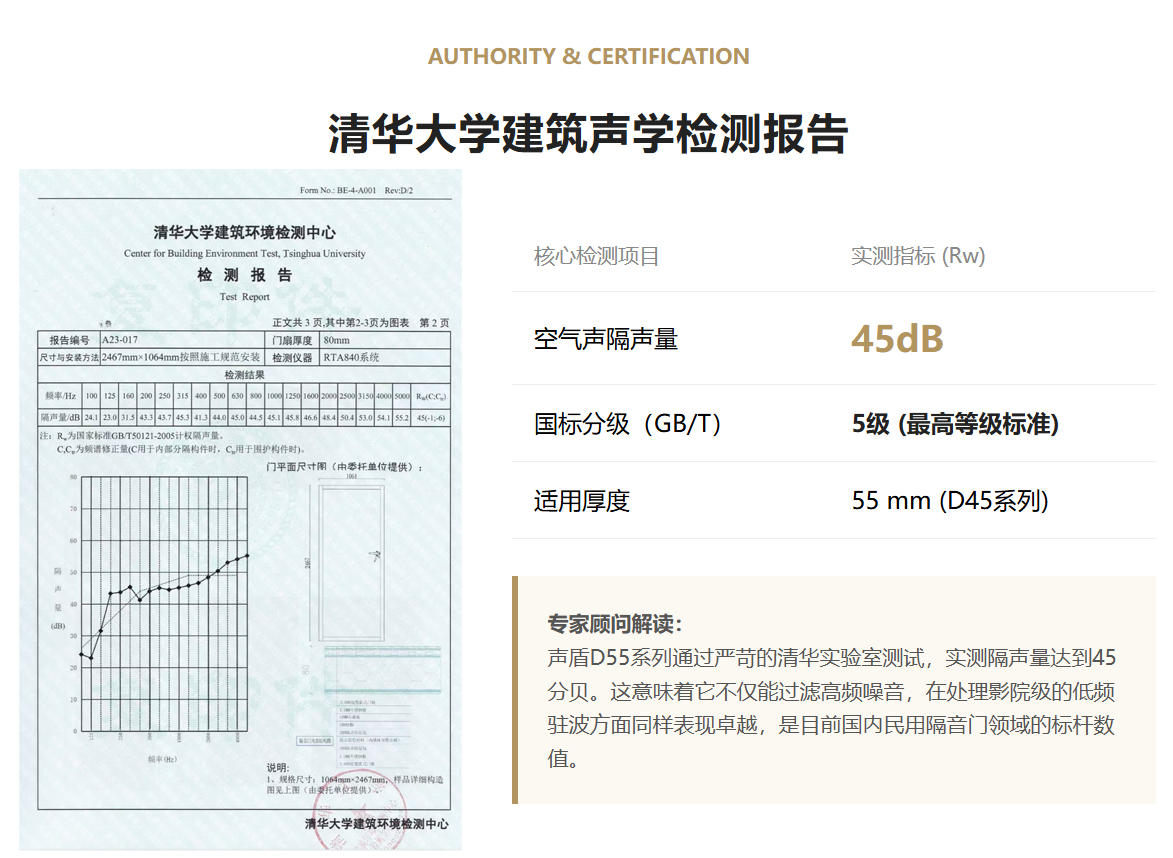The width and height of the screenshot is (1173, 858).
Task: Open the Tsinghua test report image
Action: click(240, 509)
